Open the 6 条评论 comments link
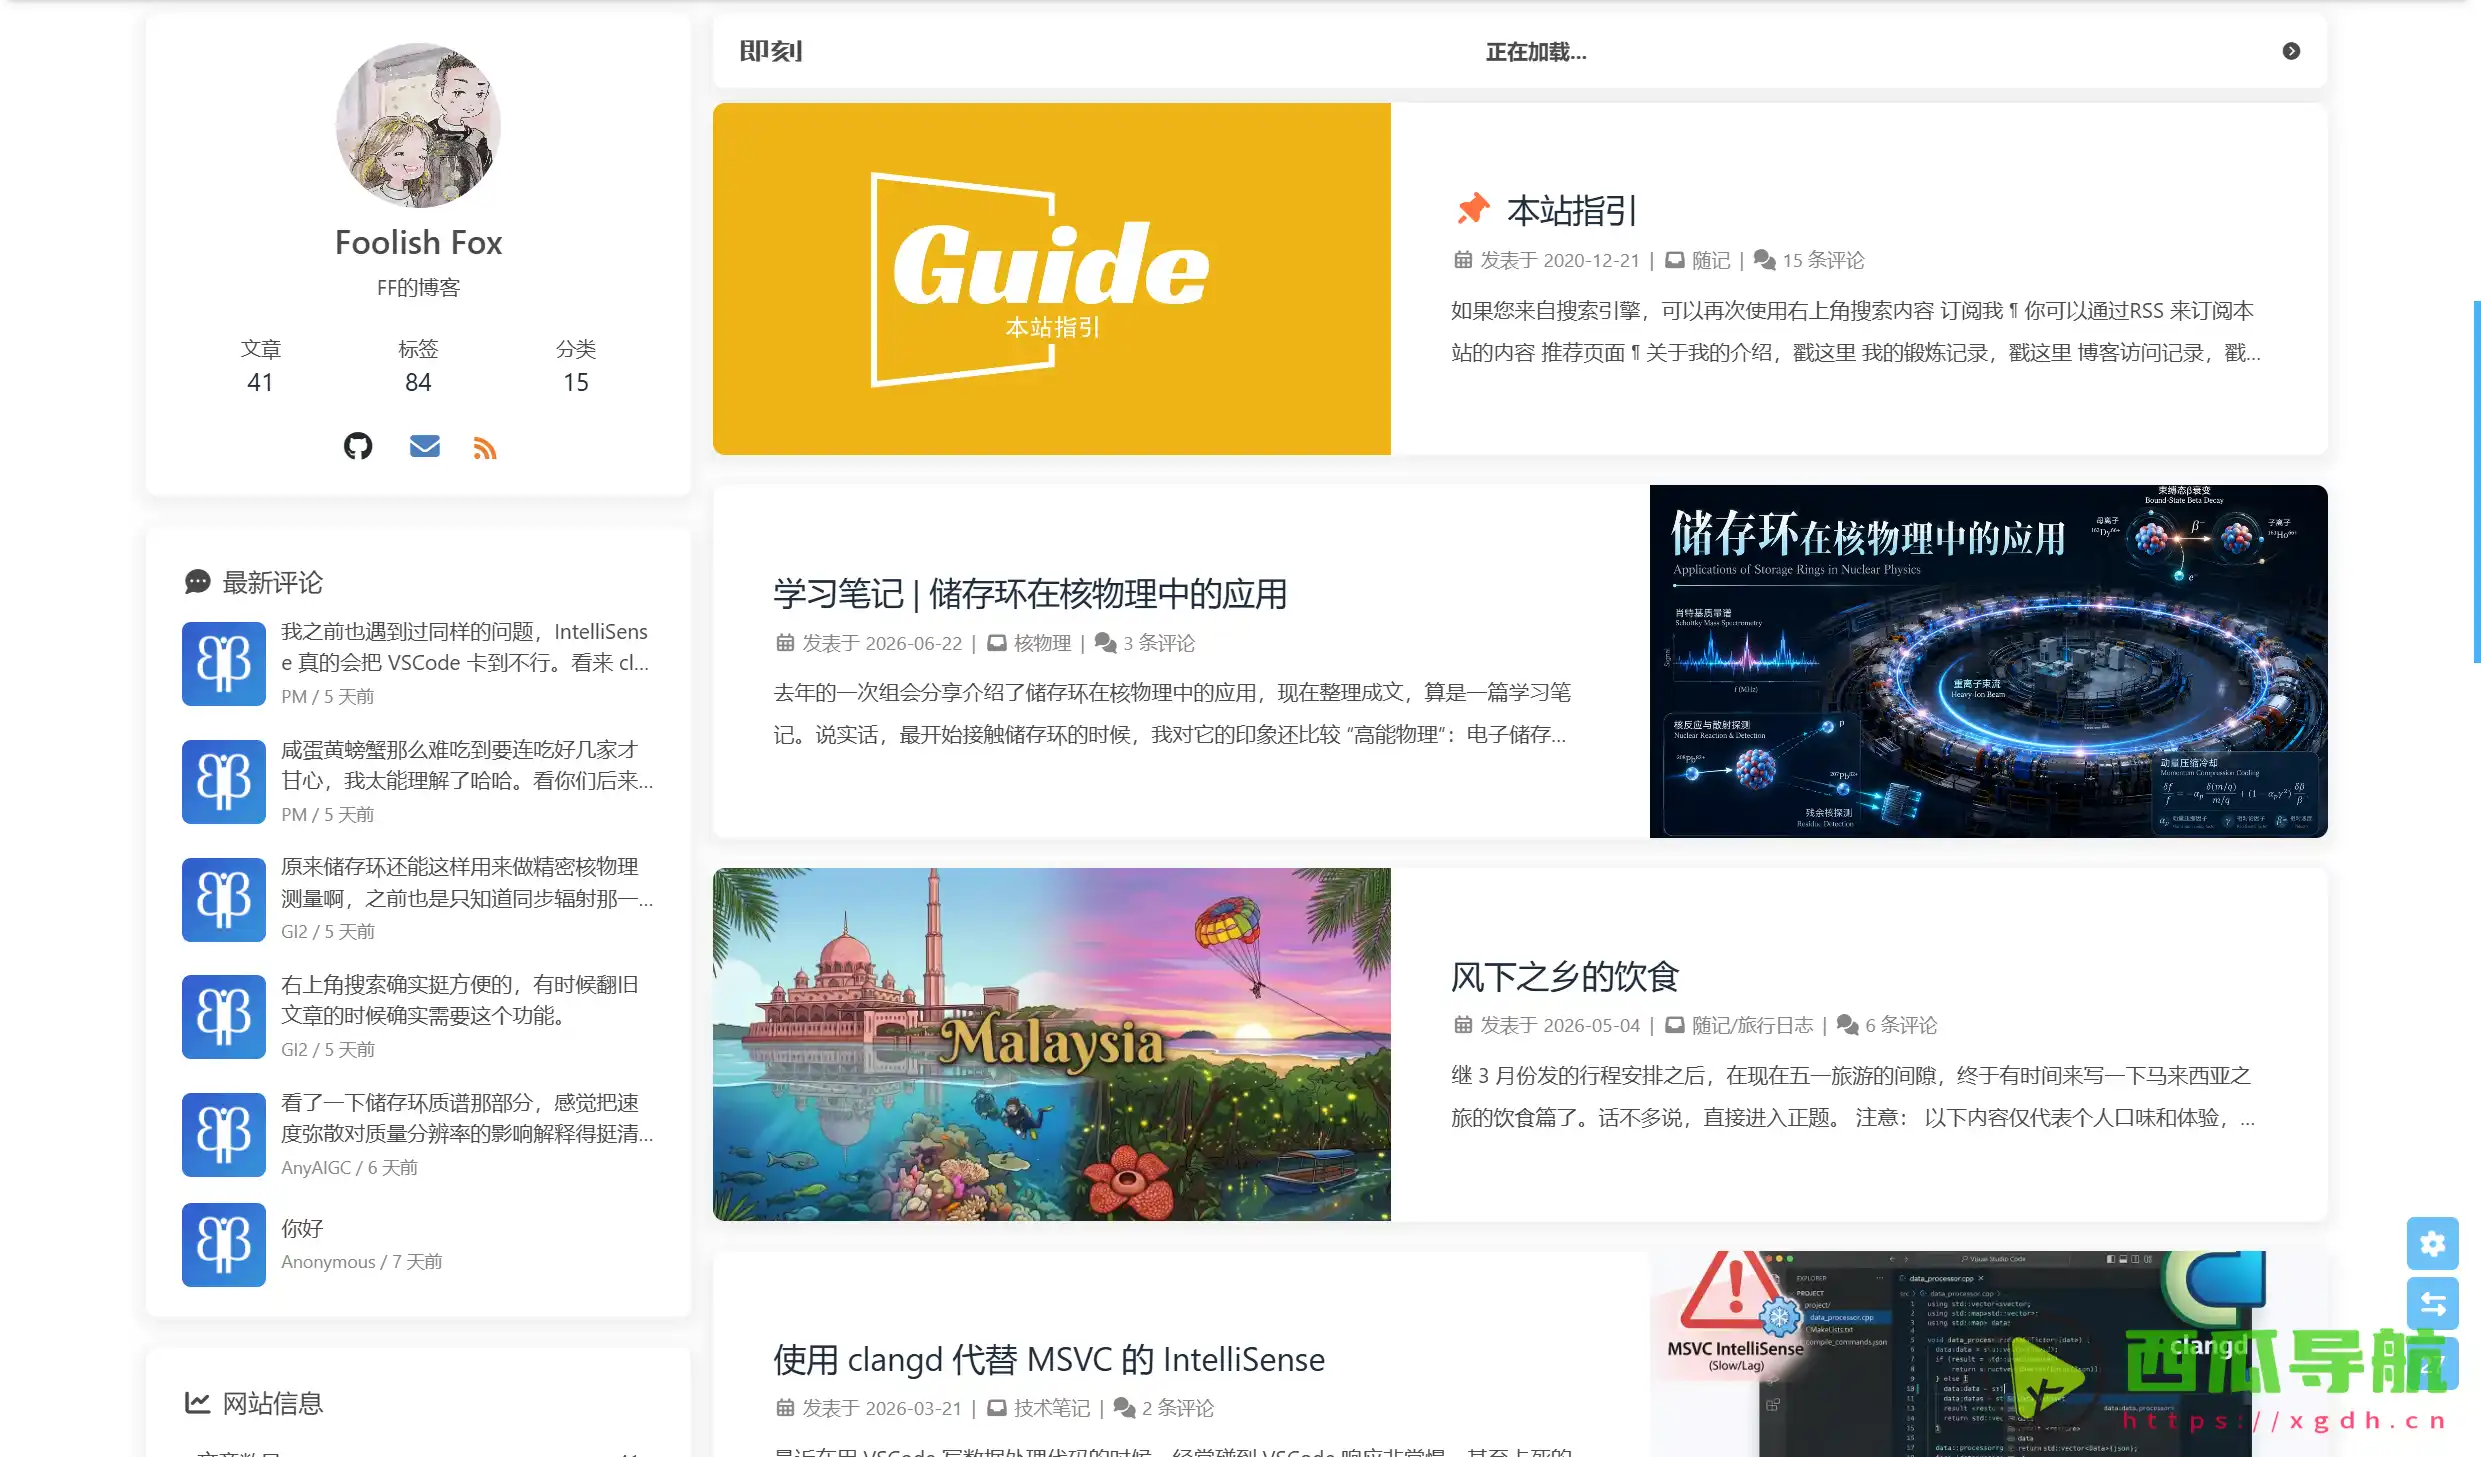 point(1901,1025)
